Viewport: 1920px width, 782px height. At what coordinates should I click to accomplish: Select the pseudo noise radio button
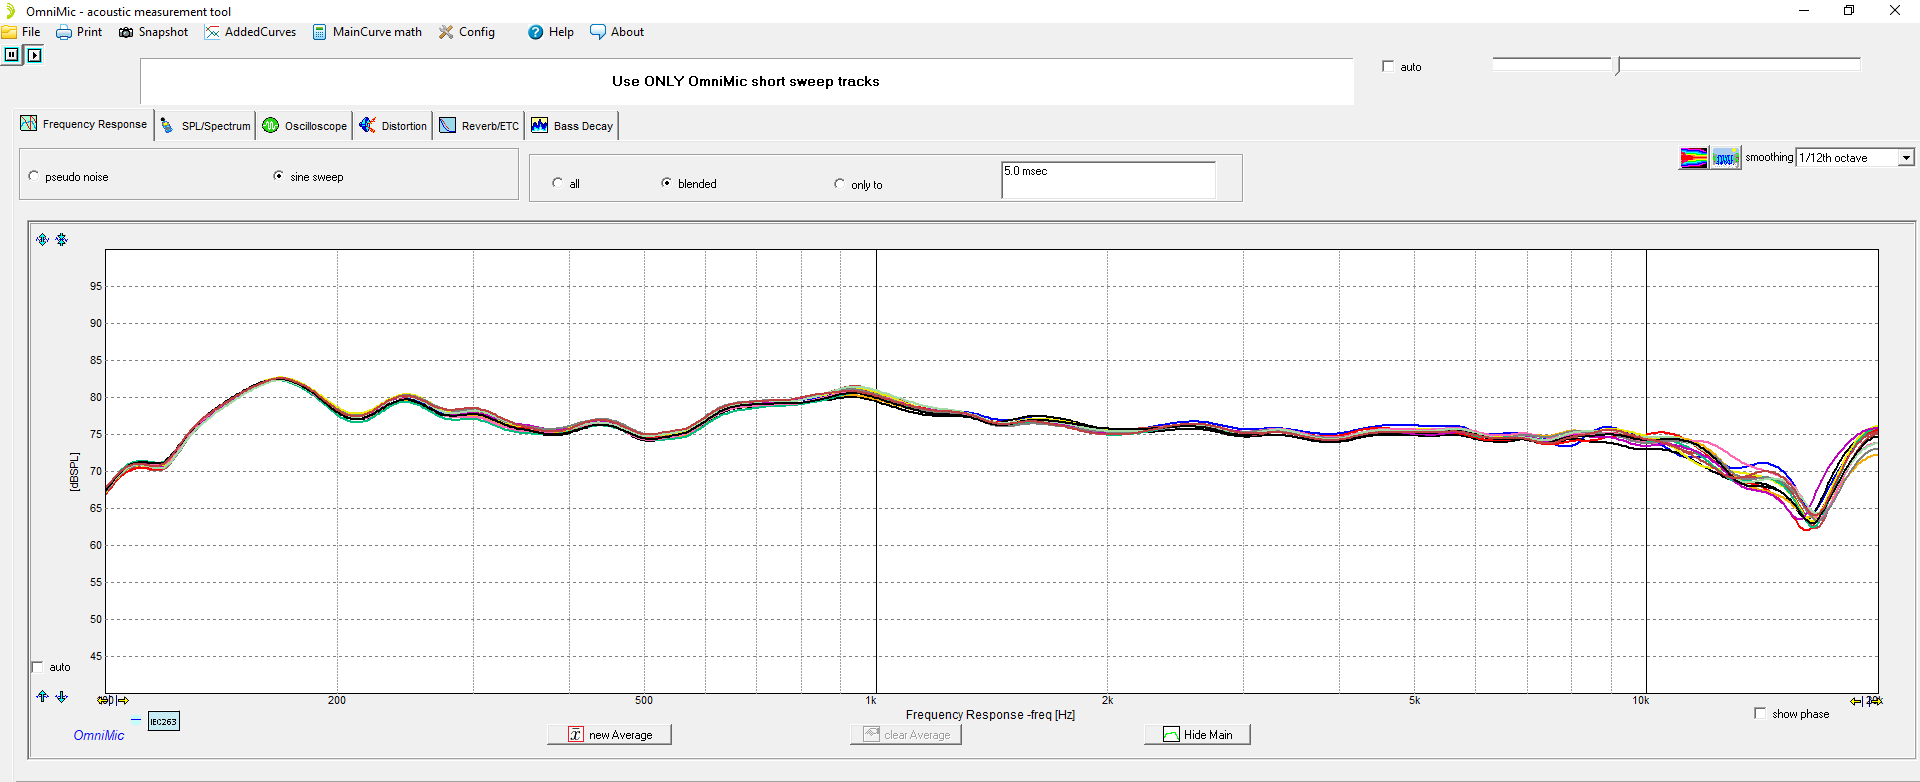35,176
